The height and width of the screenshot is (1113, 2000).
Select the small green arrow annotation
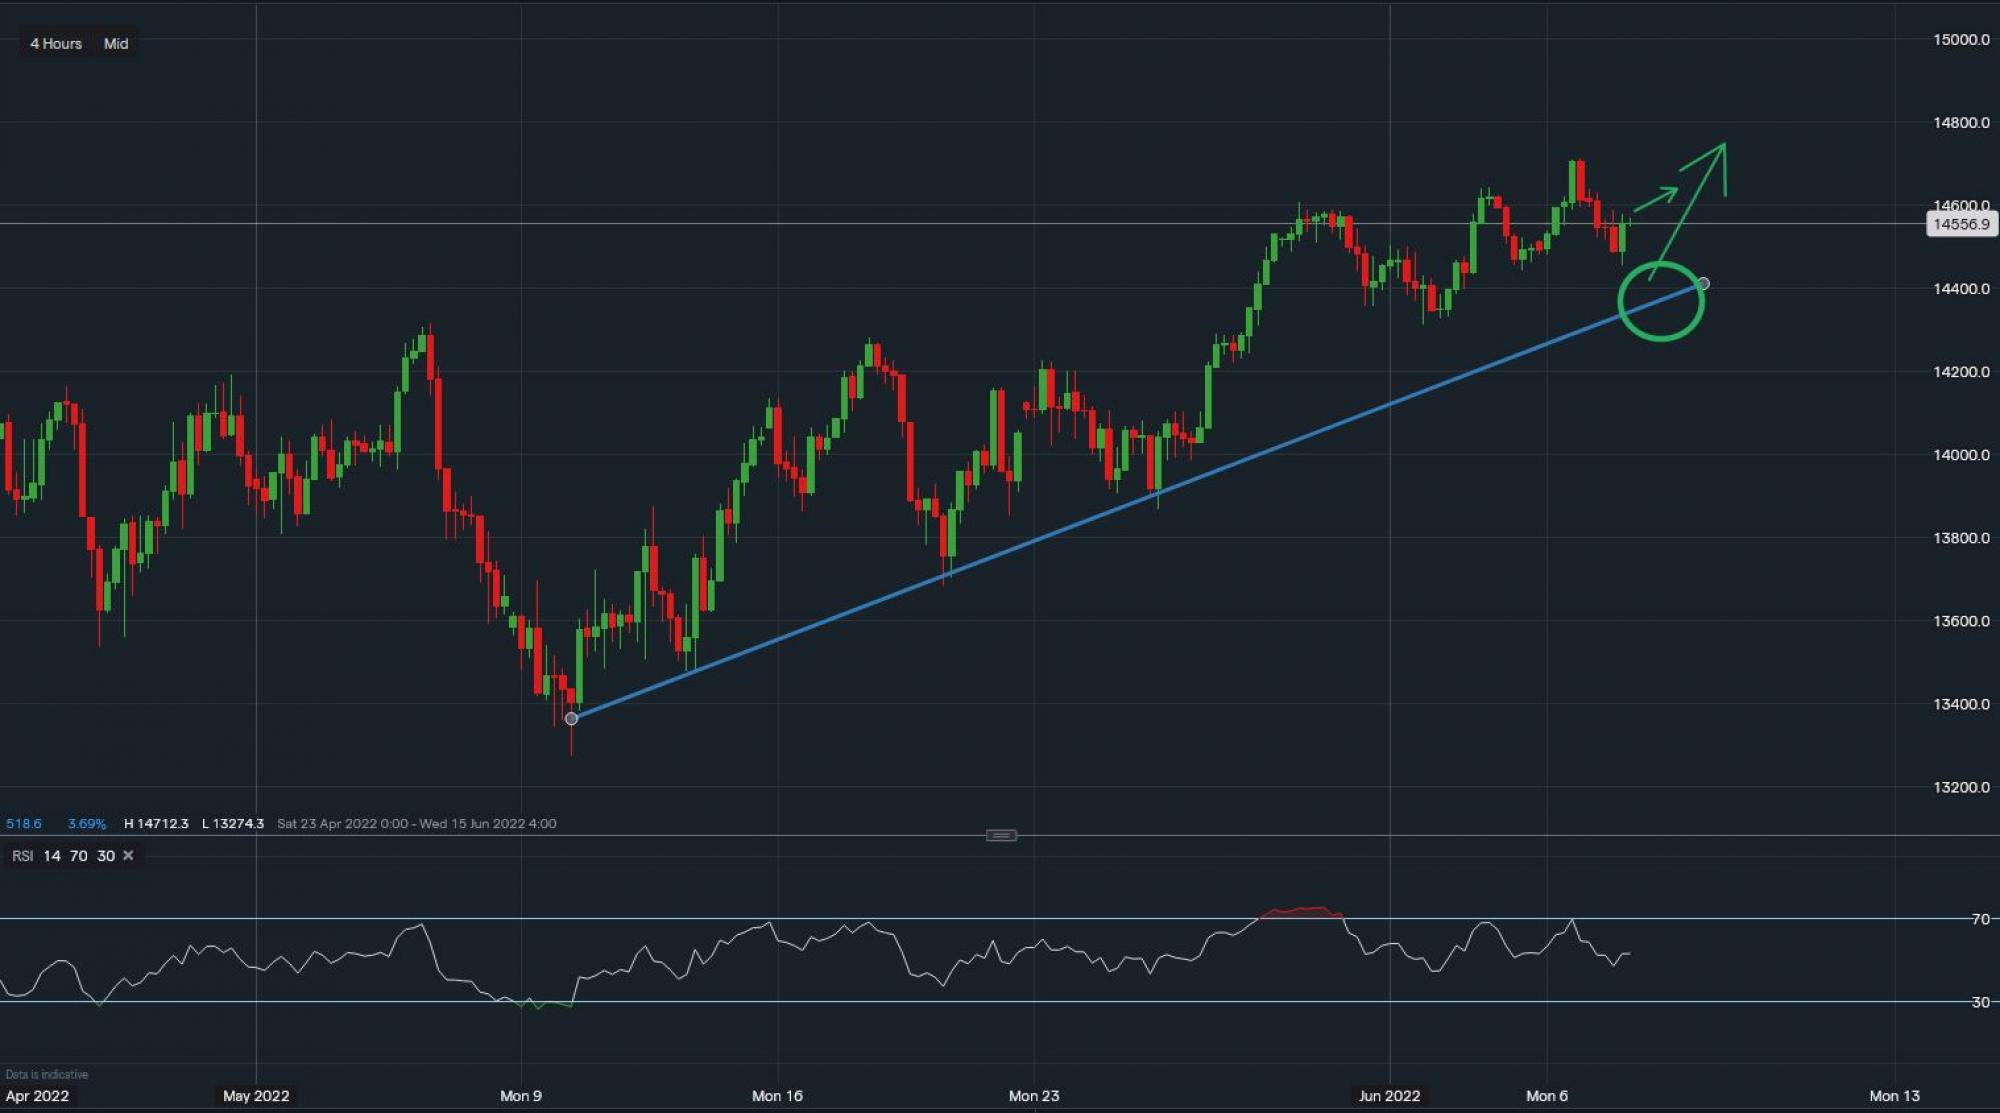(x=1657, y=198)
